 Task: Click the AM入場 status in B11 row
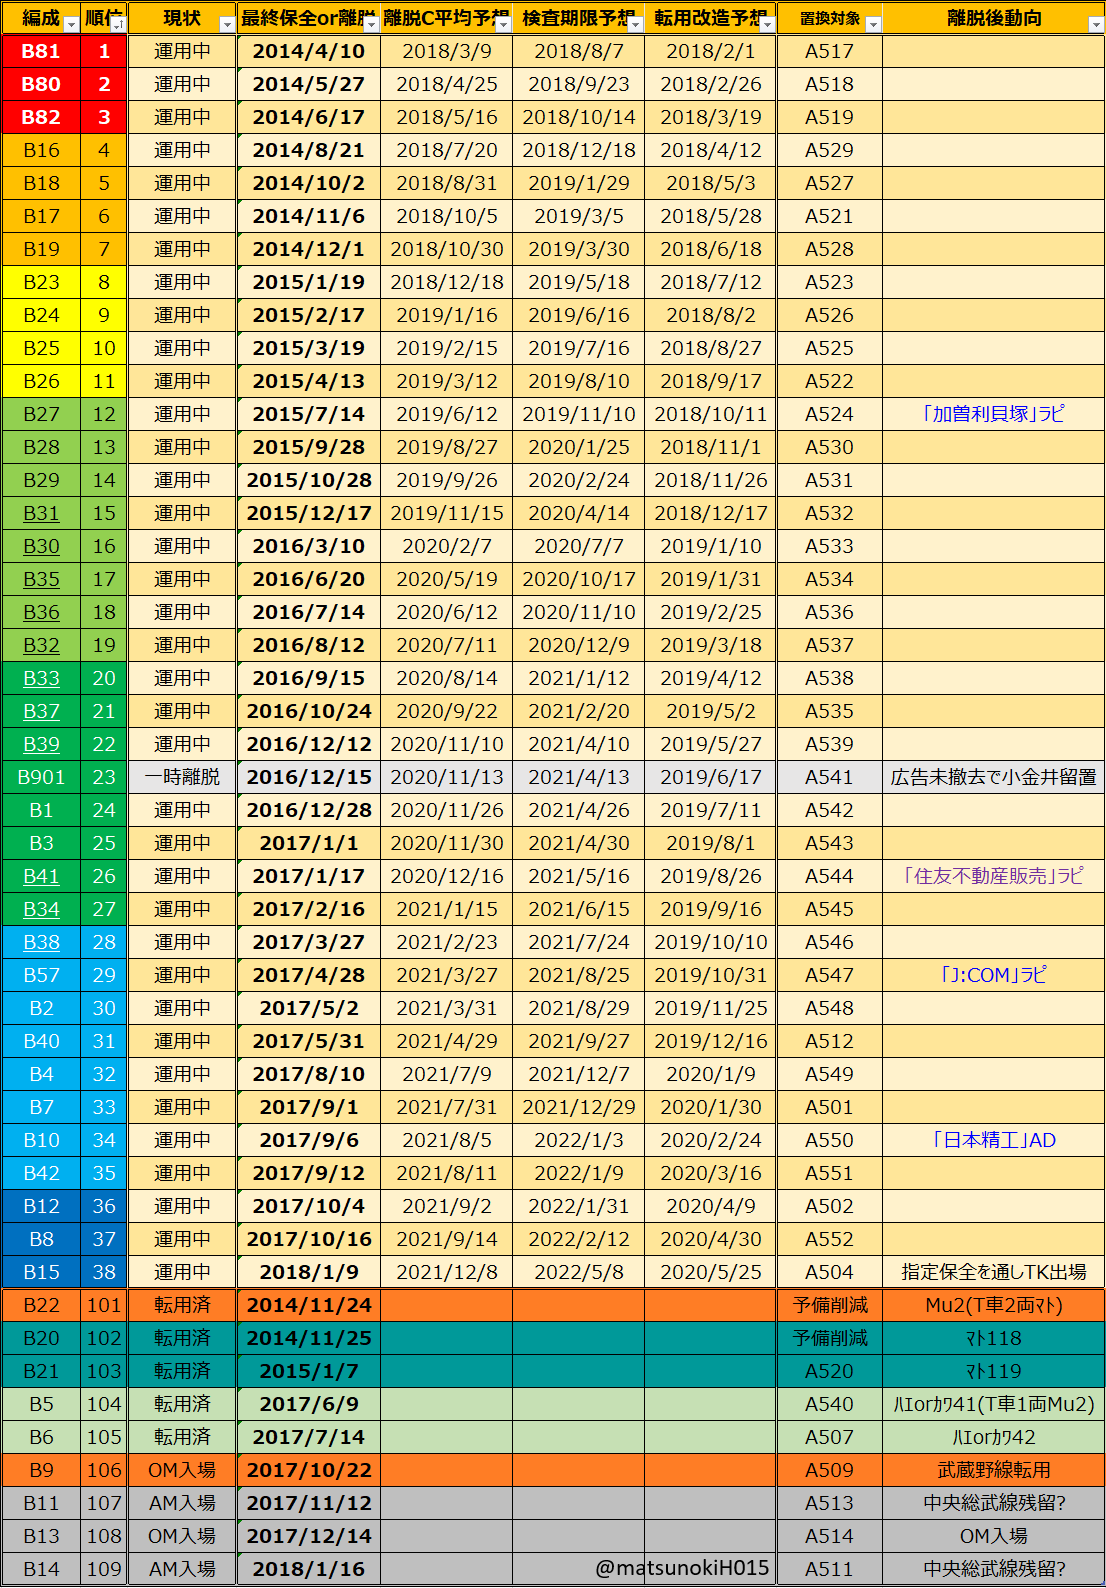182,1503
